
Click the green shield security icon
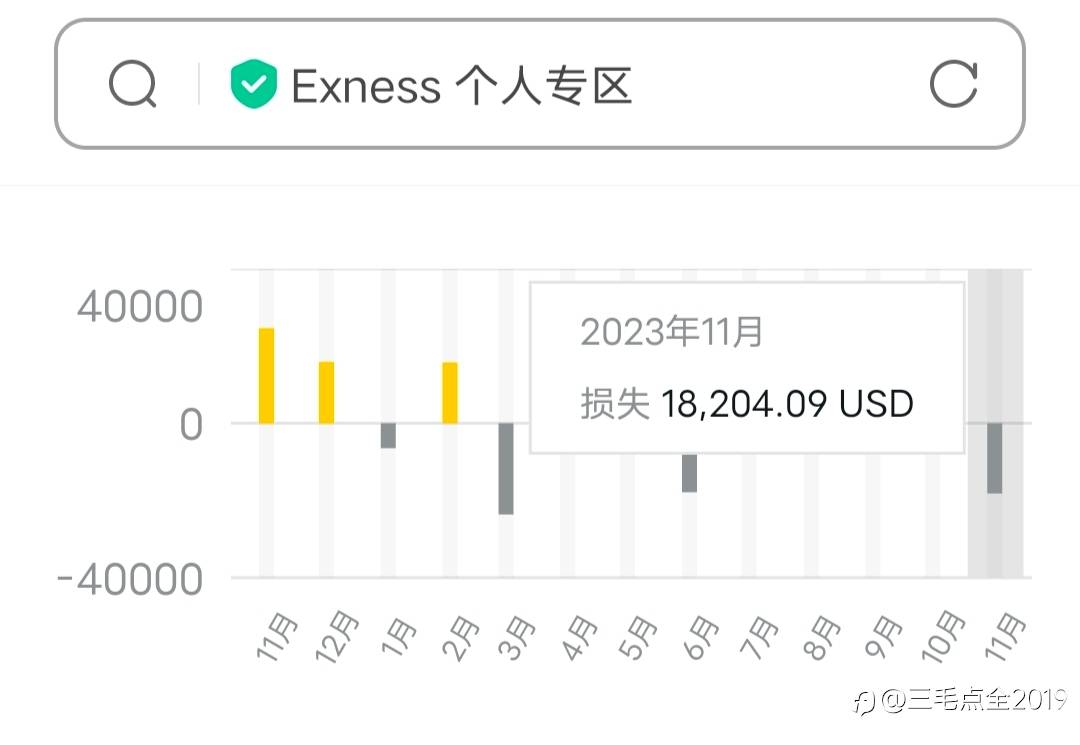[253, 85]
